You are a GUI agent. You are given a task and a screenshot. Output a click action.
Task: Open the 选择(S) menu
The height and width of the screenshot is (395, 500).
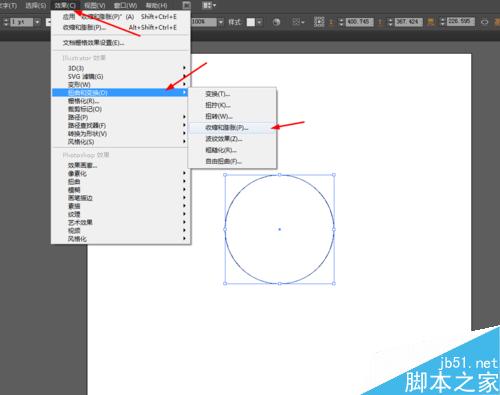pos(36,5)
